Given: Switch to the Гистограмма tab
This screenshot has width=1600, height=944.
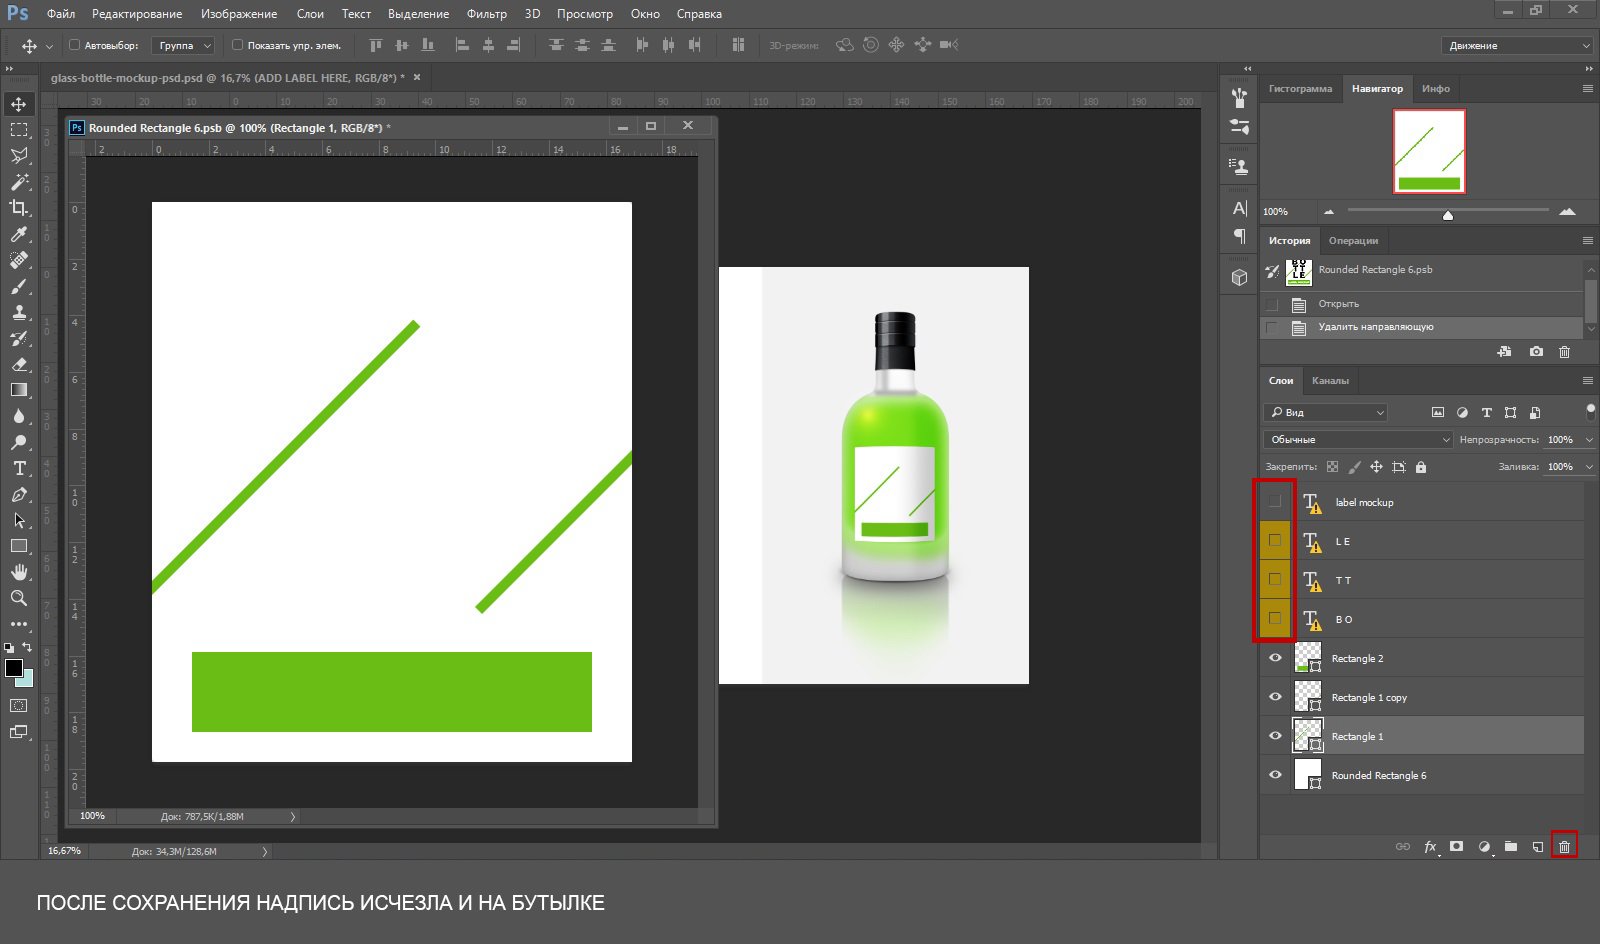Looking at the screenshot, I should coord(1300,88).
